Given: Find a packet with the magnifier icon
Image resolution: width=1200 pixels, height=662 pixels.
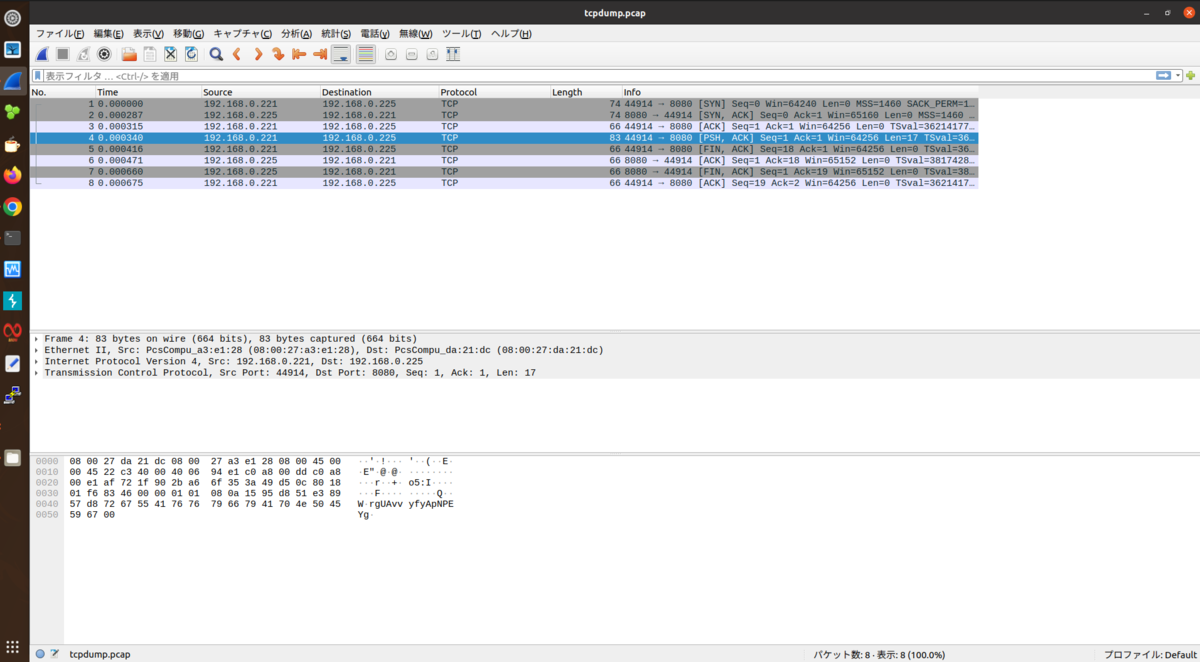Looking at the screenshot, I should pos(217,54).
